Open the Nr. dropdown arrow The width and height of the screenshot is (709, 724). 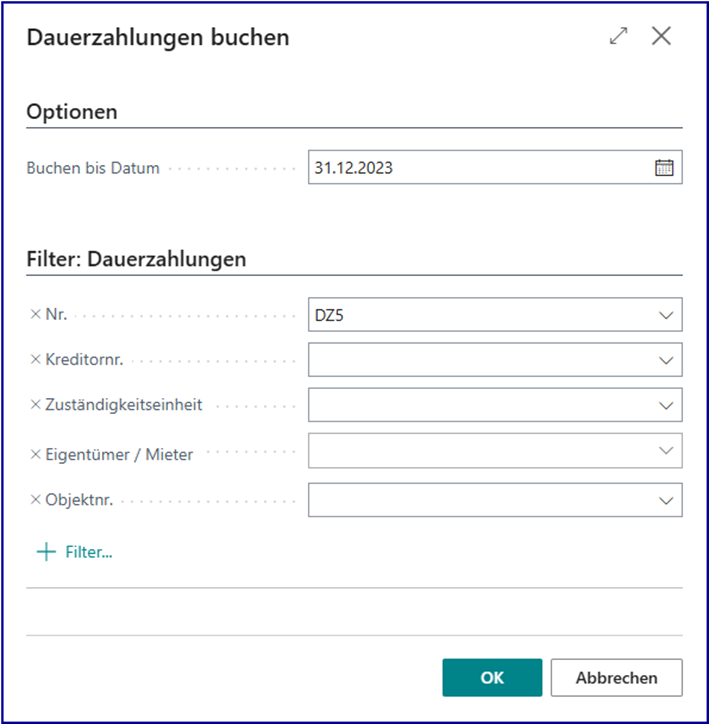tap(666, 315)
